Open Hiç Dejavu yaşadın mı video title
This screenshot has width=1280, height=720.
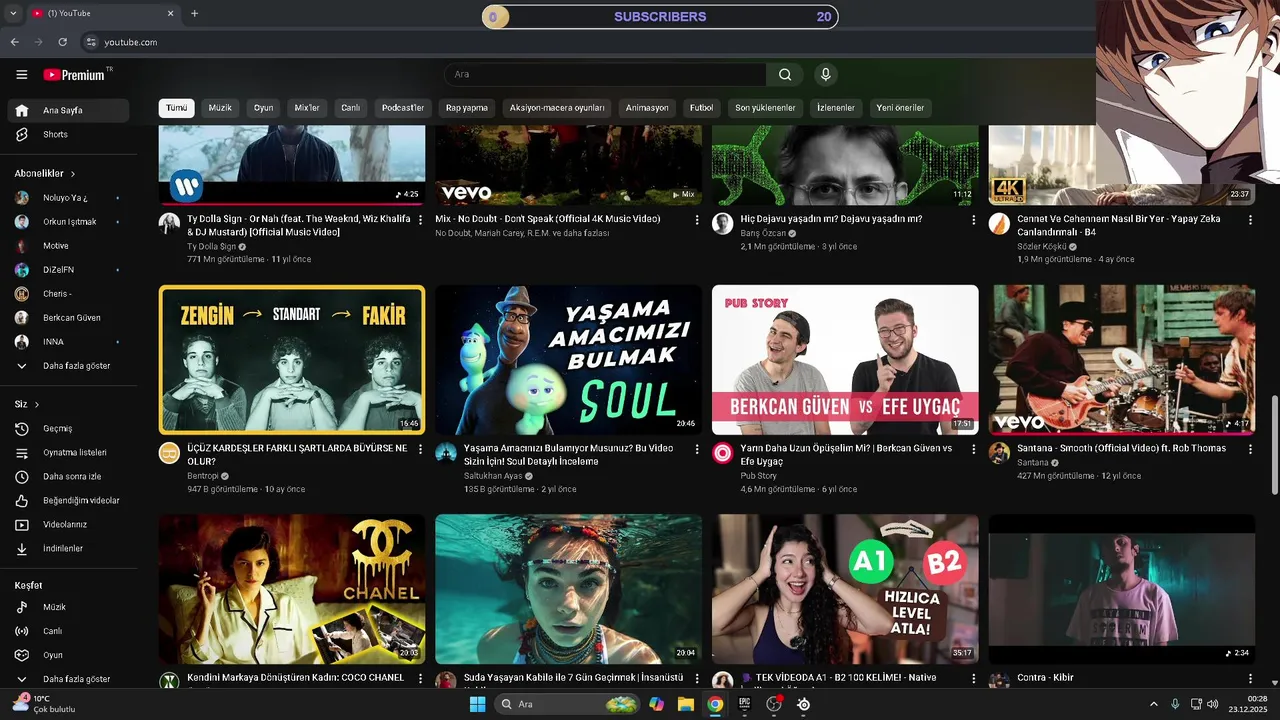pos(831,219)
